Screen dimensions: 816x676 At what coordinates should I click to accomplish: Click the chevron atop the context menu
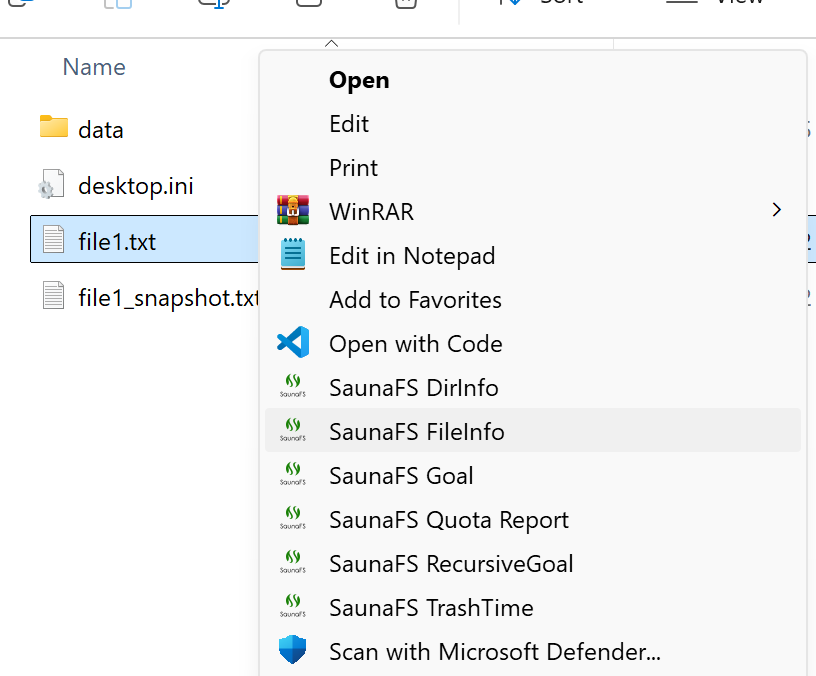coord(331,44)
